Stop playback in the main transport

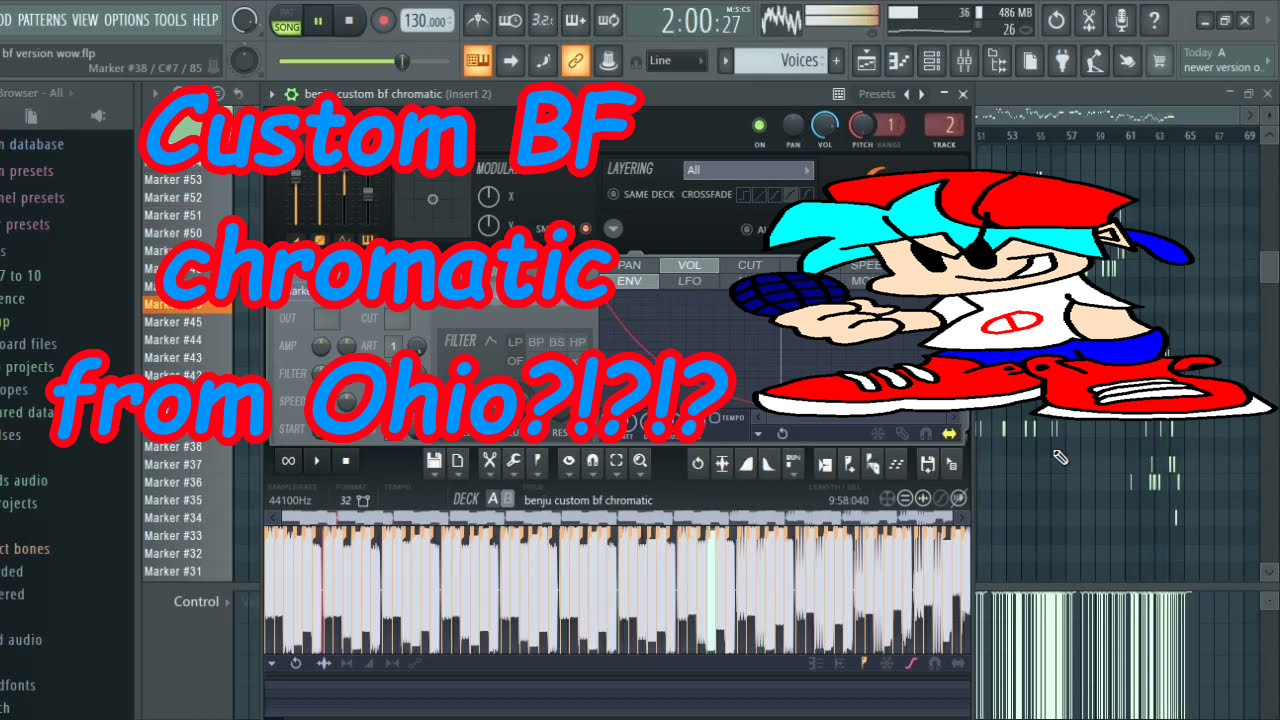(349, 20)
